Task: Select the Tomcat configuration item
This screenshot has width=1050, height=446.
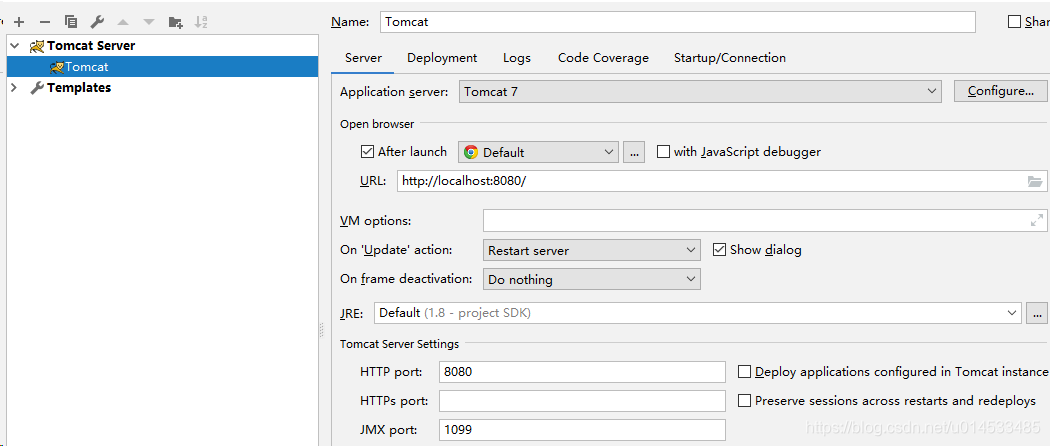Action: [x=162, y=66]
